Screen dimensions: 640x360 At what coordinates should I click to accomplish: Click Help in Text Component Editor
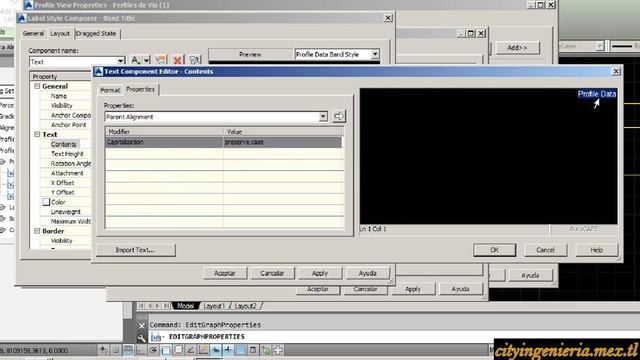[597, 250]
